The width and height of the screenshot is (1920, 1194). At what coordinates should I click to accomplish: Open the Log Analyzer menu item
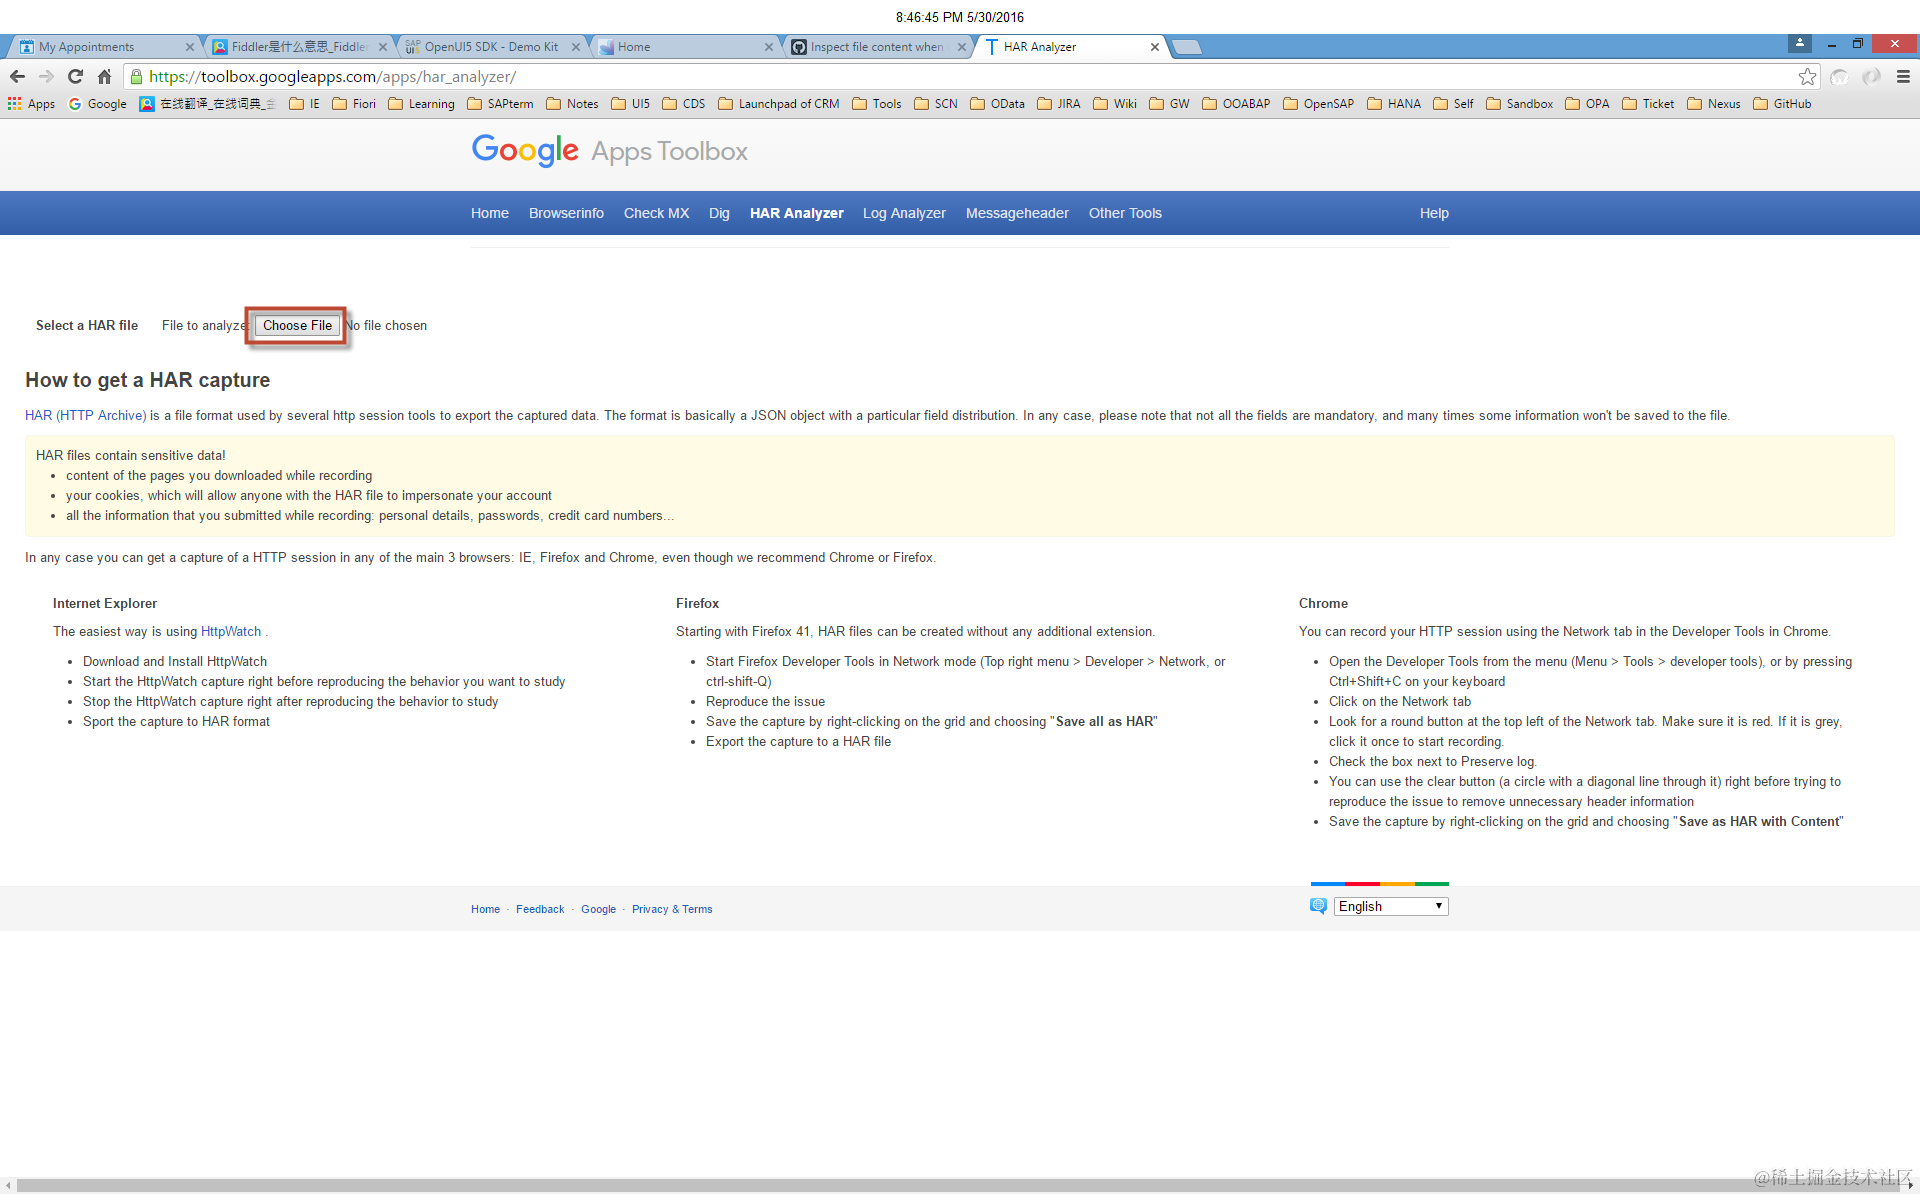pyautogui.click(x=904, y=213)
